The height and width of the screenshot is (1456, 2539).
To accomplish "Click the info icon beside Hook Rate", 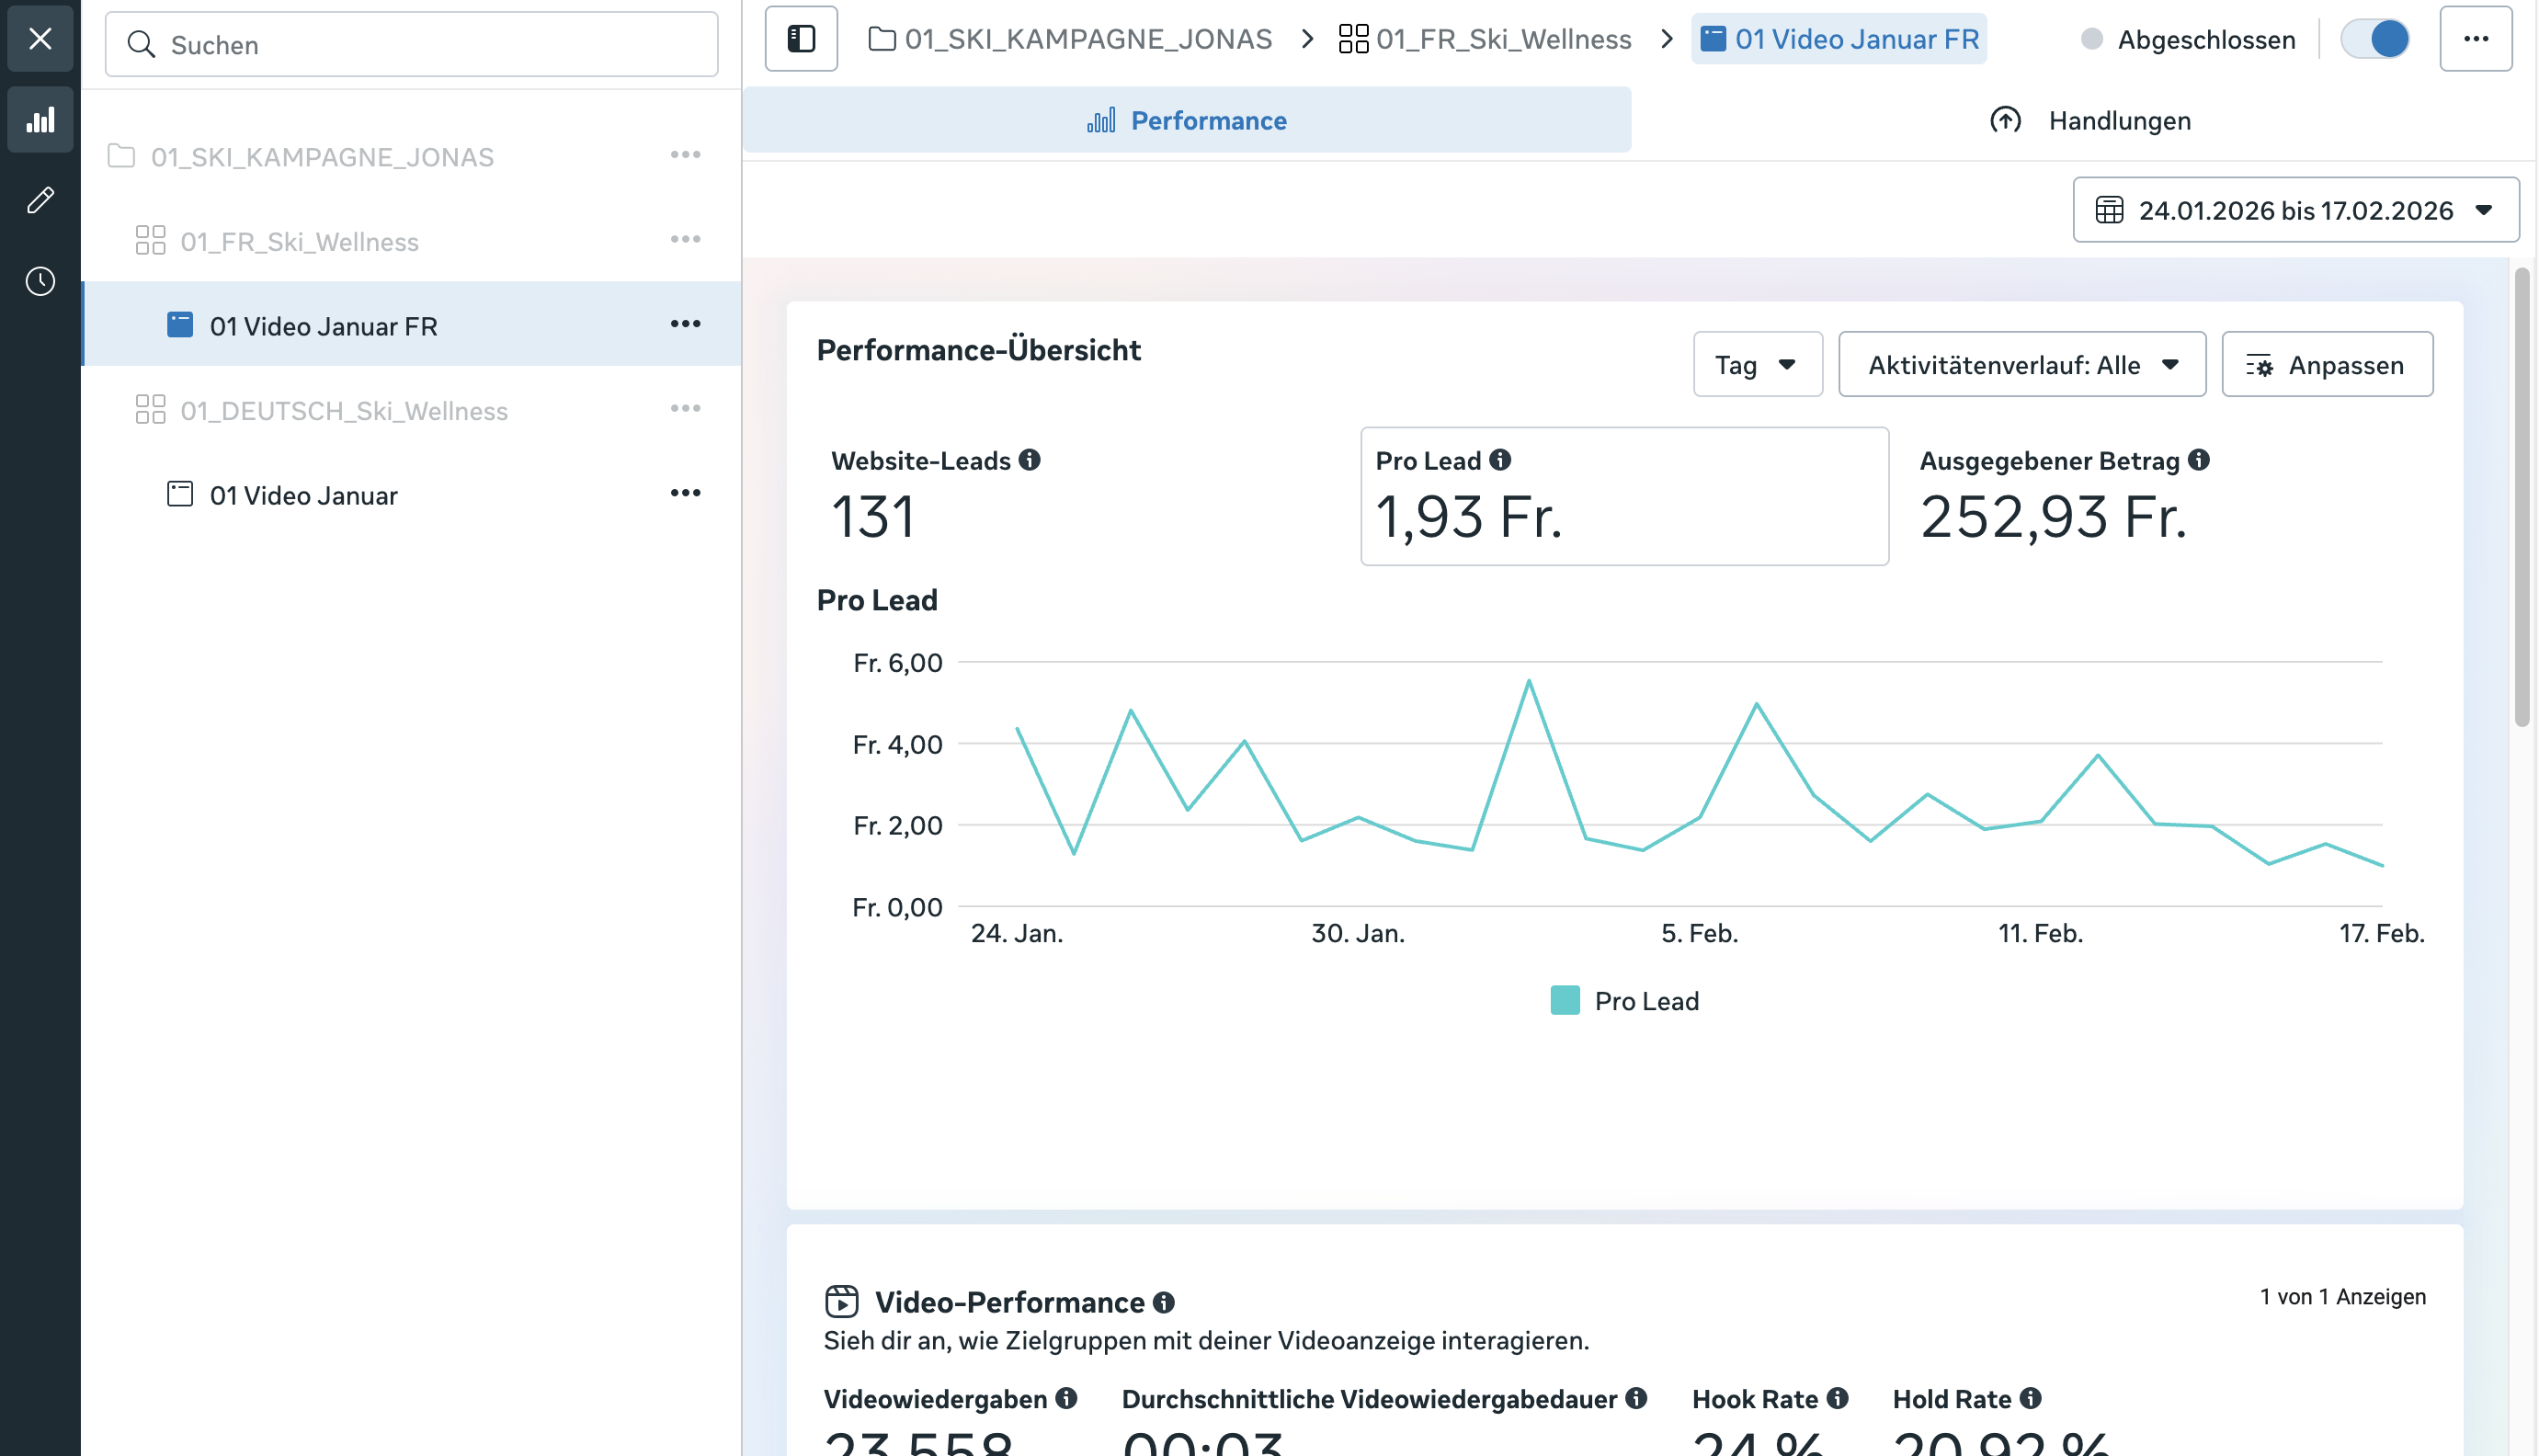I will (1838, 1398).
